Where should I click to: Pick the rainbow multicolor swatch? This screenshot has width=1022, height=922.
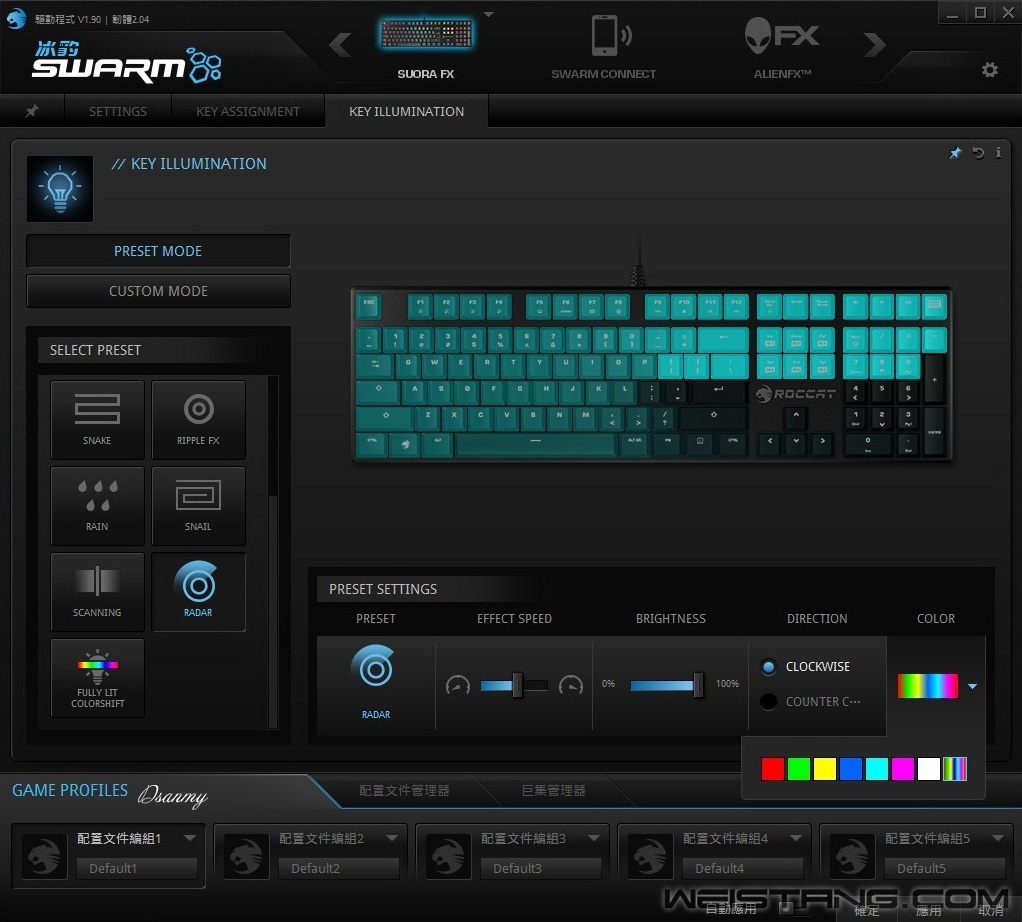pyautogui.click(x=955, y=769)
